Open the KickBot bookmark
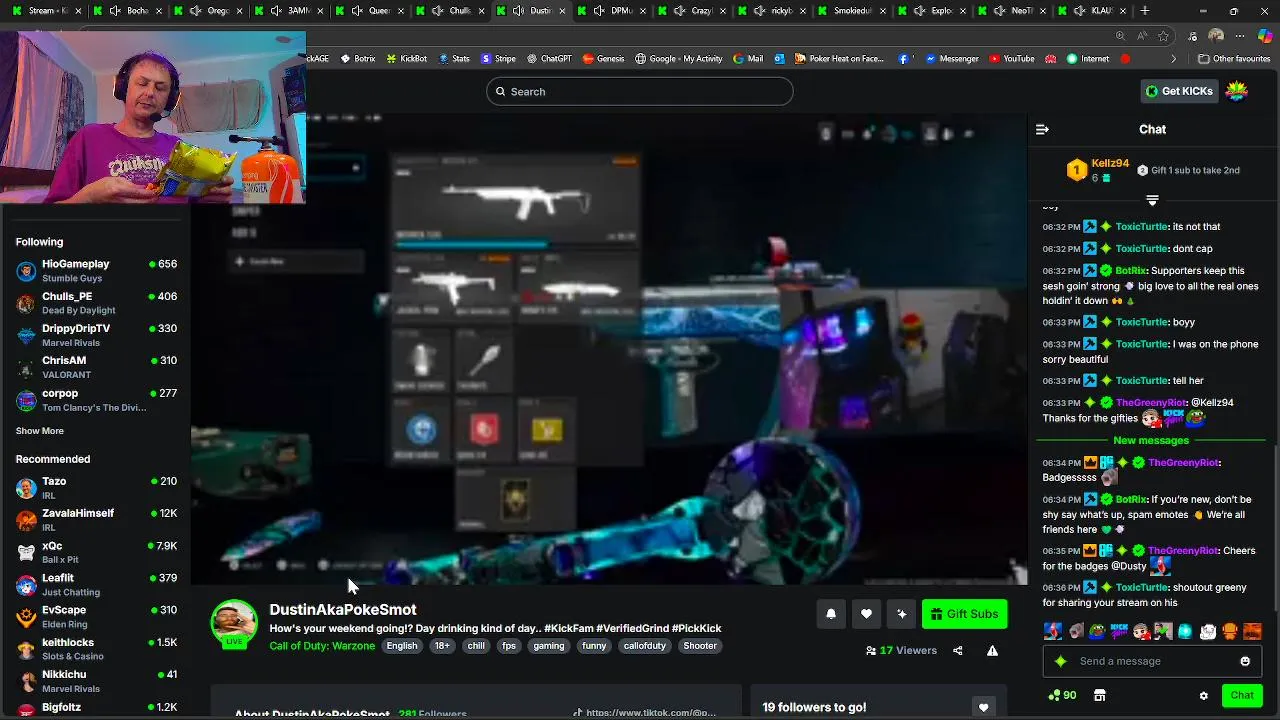 406,59
